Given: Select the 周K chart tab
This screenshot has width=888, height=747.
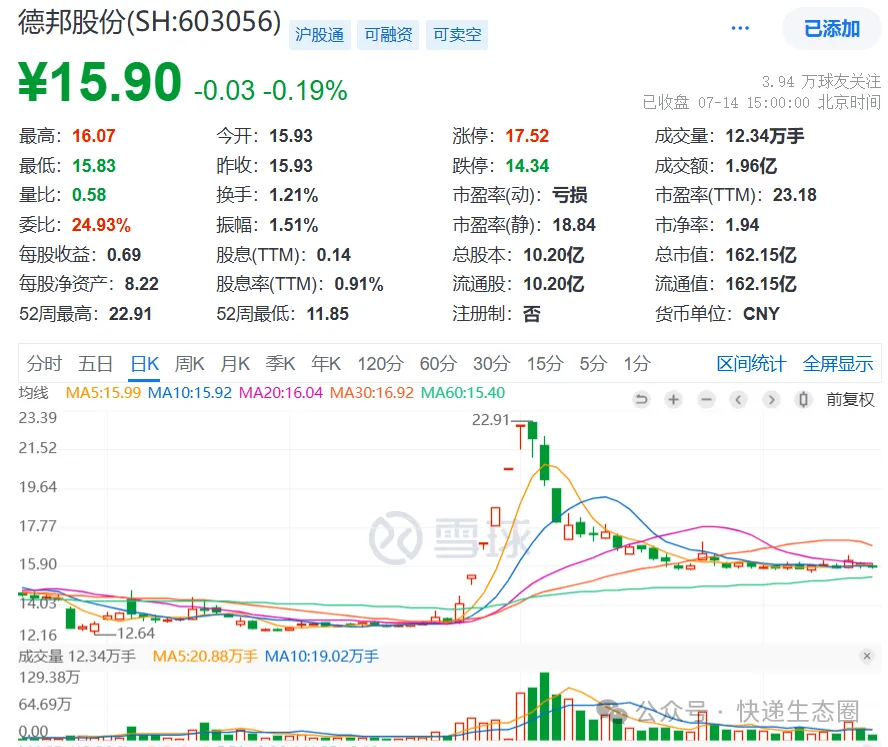Looking at the screenshot, I should 190,364.
